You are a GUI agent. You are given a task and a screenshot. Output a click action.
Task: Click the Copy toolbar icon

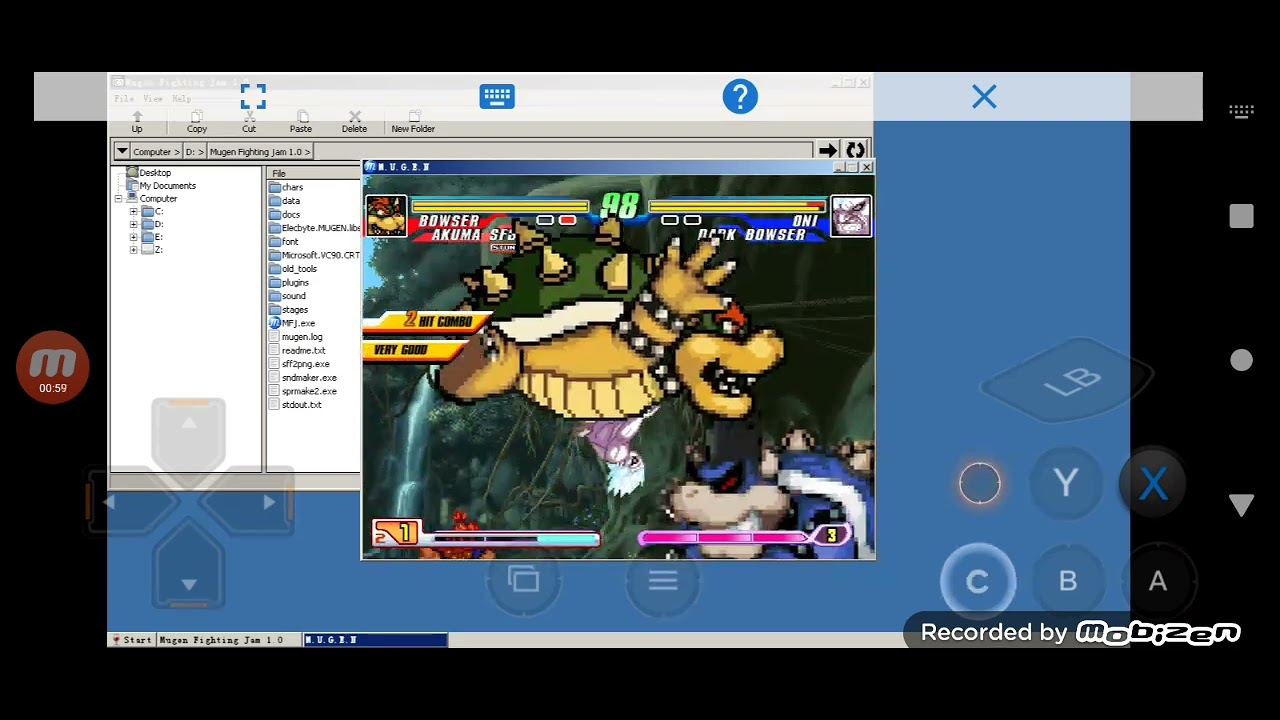click(x=197, y=122)
